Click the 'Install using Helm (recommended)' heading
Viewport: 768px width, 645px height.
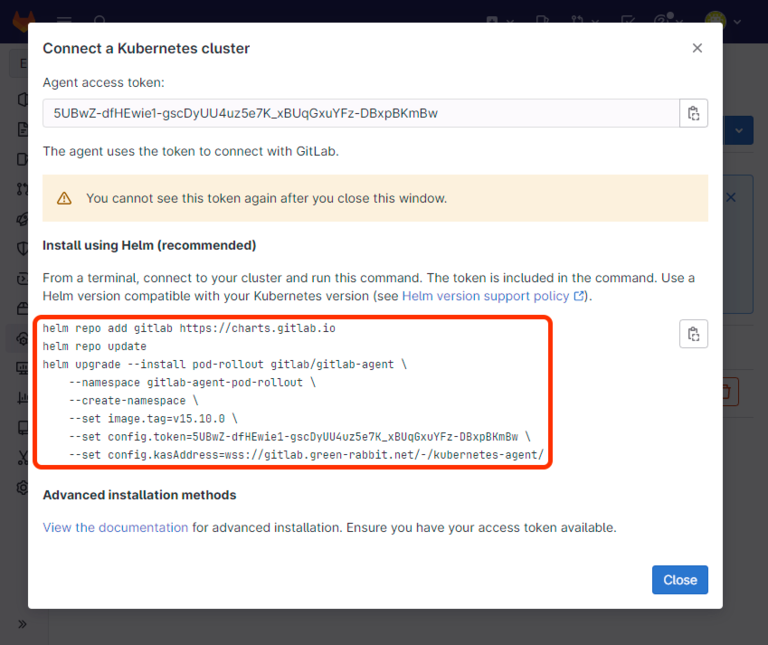pos(149,245)
